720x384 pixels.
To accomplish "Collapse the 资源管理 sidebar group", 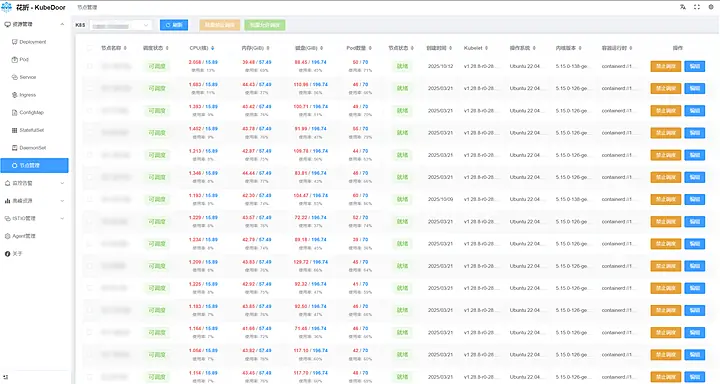I will point(62,24).
